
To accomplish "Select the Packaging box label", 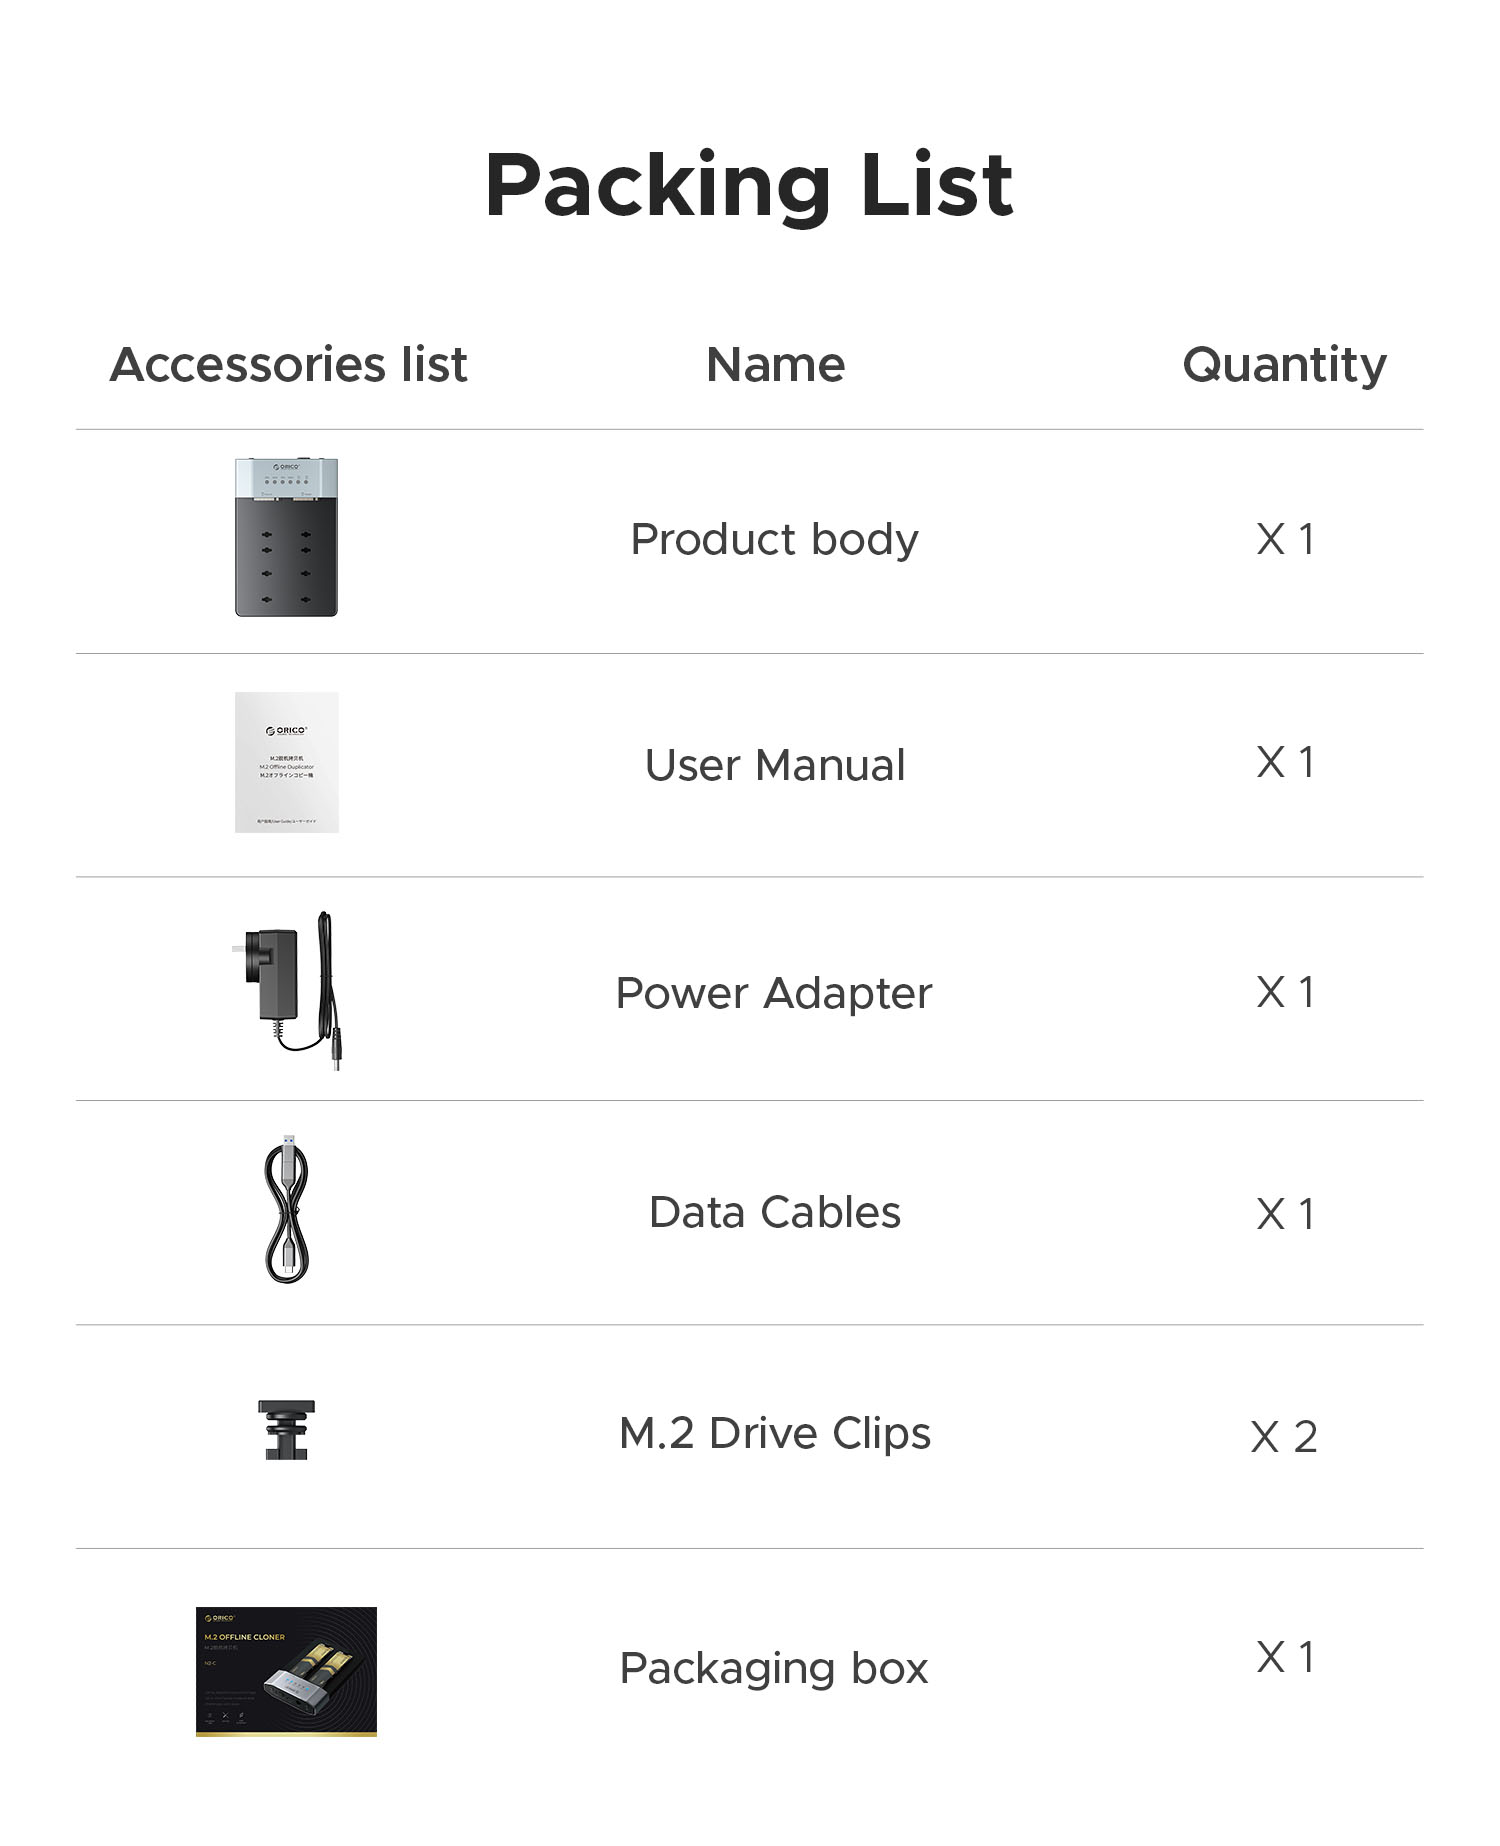I will [x=774, y=1668].
